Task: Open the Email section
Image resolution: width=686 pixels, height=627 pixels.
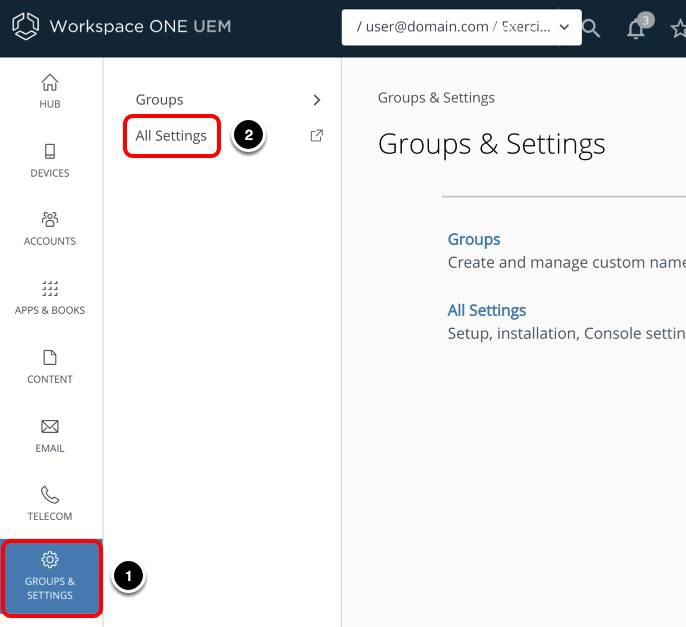Action: click(50, 435)
